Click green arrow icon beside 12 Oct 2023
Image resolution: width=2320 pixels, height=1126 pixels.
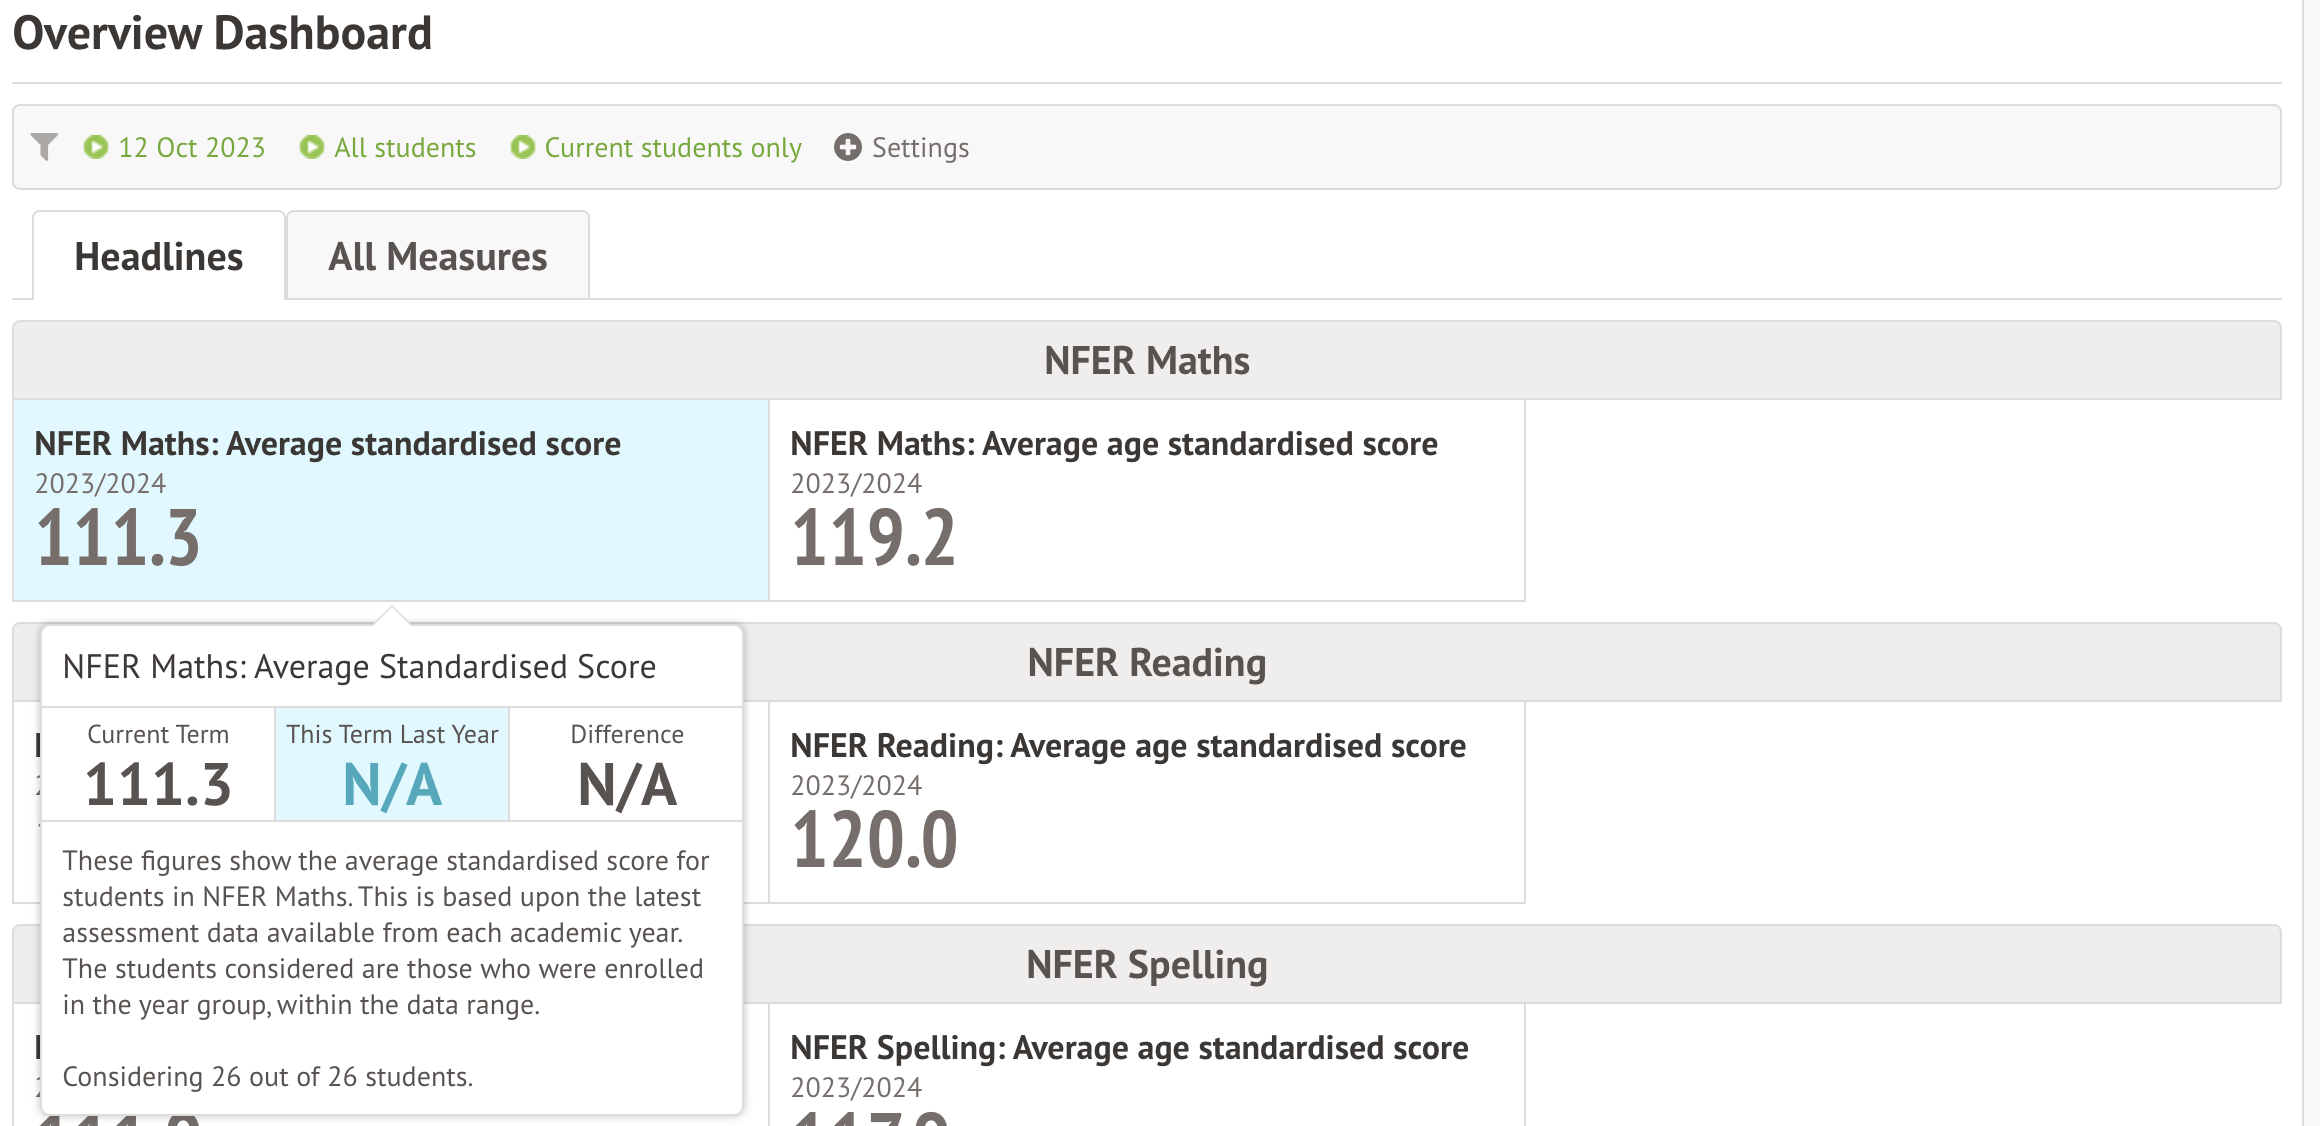coord(96,147)
